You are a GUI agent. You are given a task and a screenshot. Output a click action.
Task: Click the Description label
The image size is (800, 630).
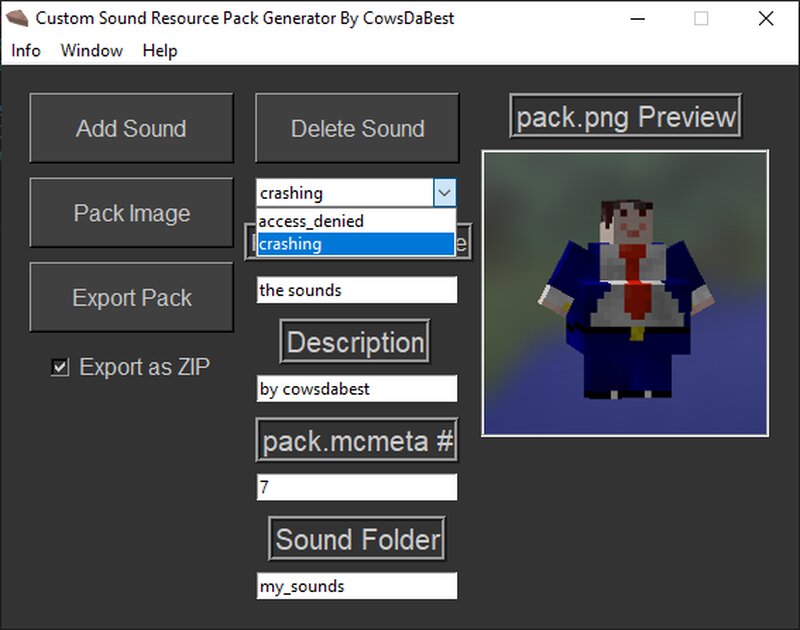pos(355,341)
